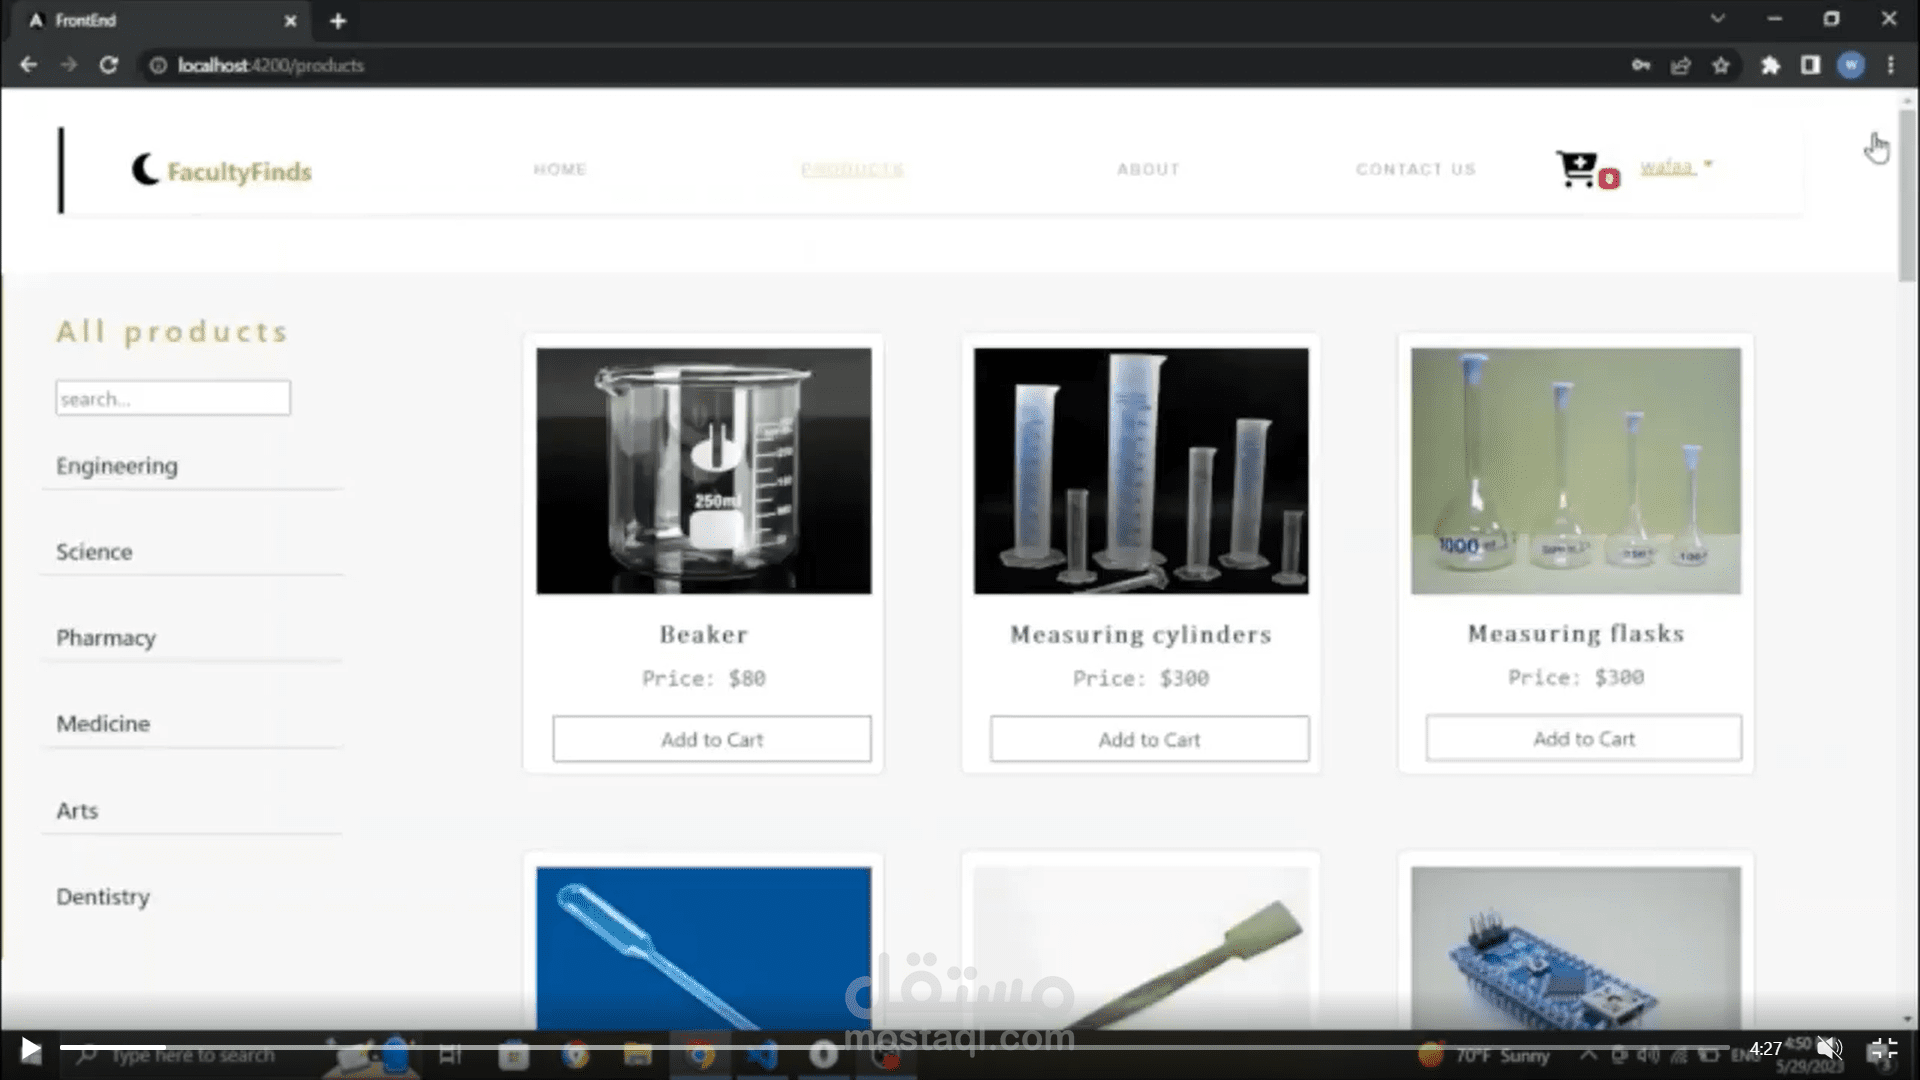Image resolution: width=1920 pixels, height=1080 pixels.
Task: Open Measuring flasks product image
Action: tap(1575, 471)
